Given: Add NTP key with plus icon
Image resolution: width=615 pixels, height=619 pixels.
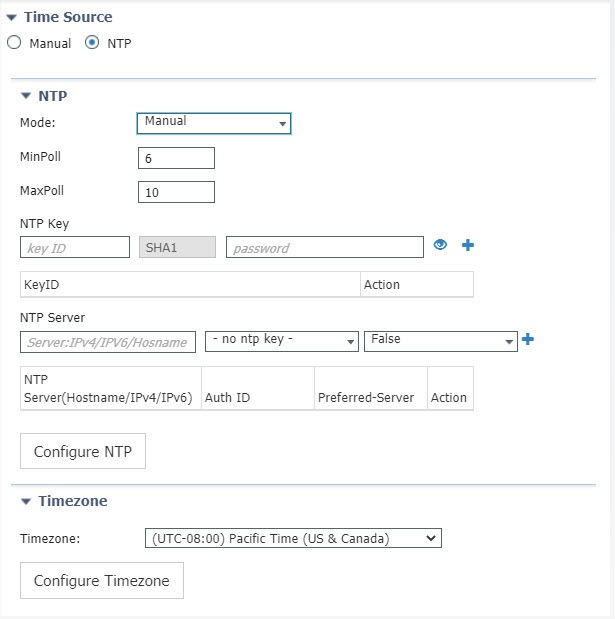Looking at the screenshot, I should 468,245.
